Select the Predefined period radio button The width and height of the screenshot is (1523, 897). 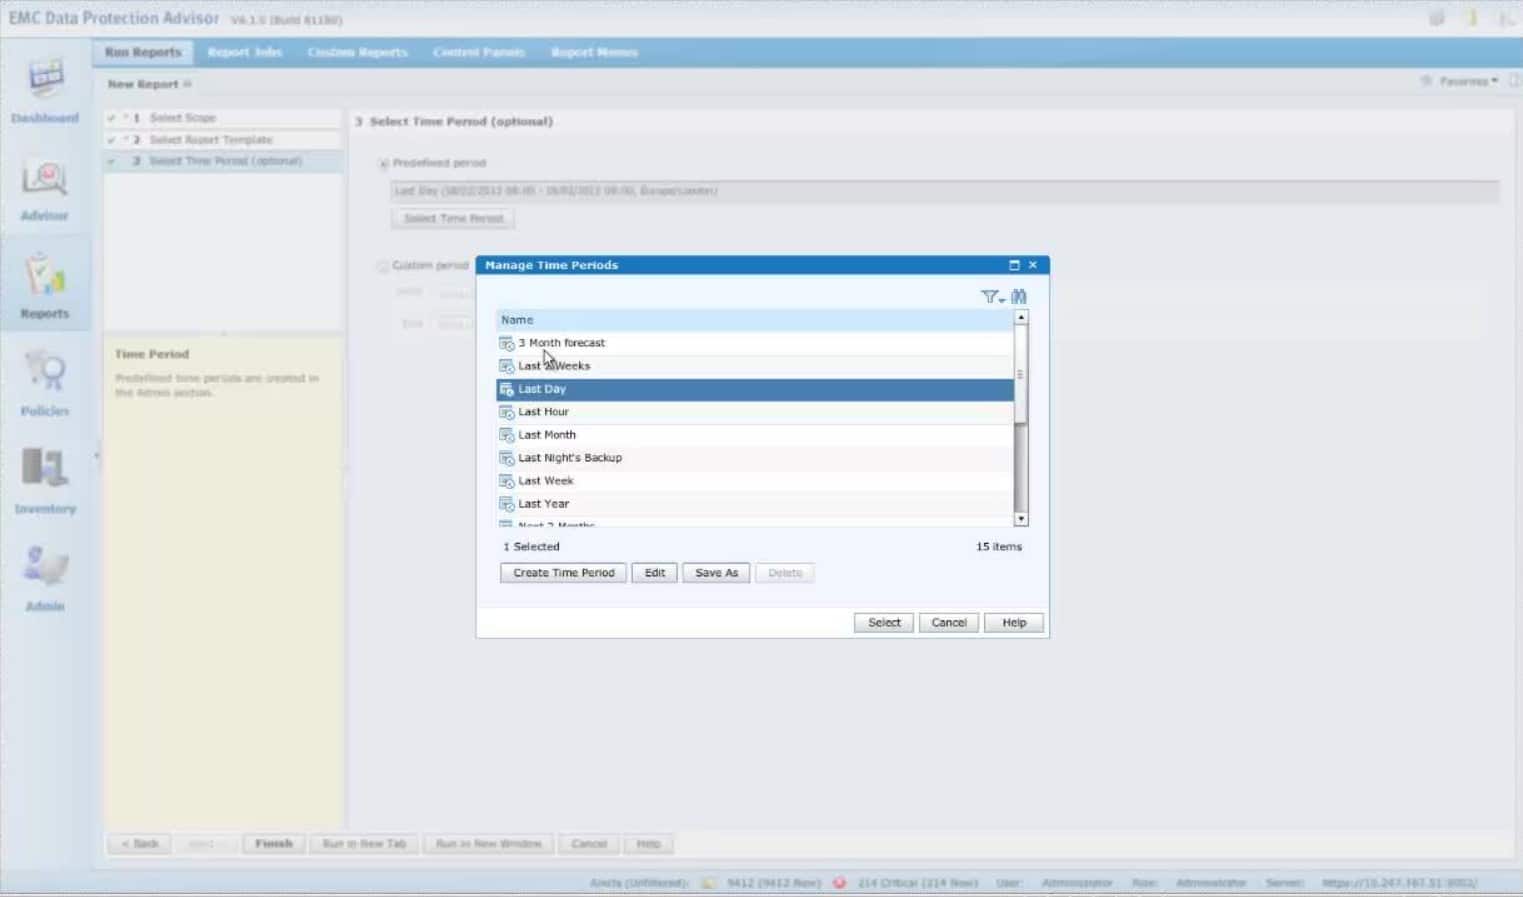click(x=383, y=163)
